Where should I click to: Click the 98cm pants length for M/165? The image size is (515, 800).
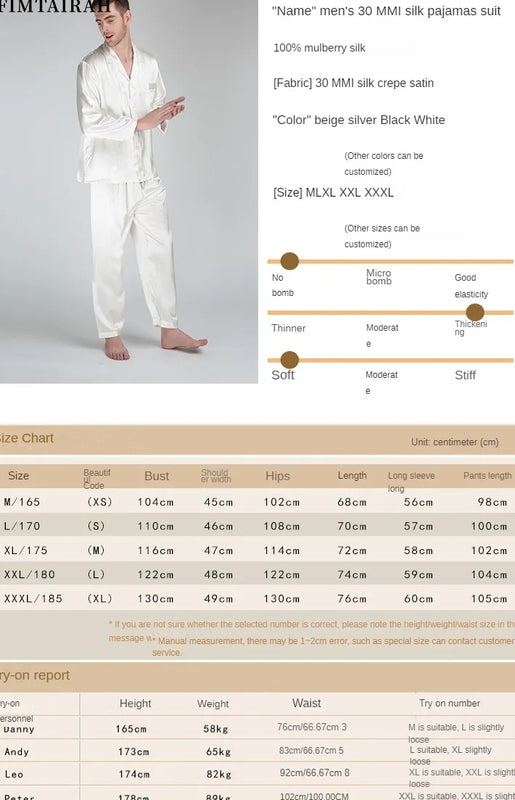(493, 502)
